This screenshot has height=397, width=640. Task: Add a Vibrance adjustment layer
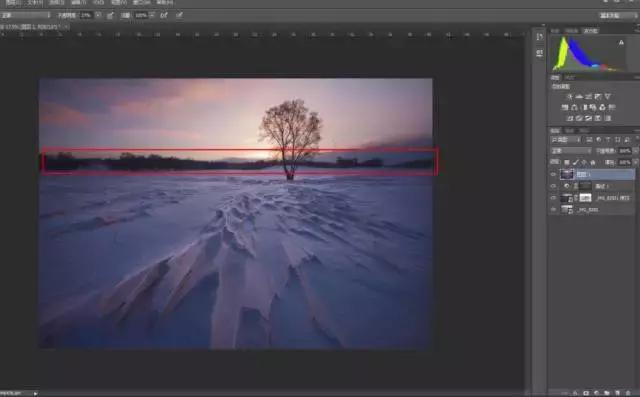607,96
